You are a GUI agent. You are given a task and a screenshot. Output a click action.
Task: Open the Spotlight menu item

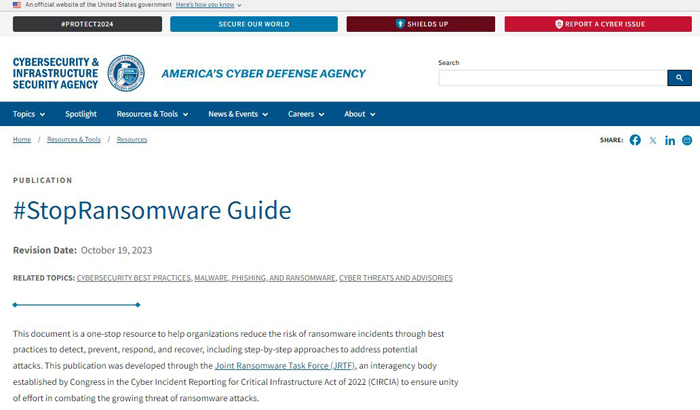[81, 114]
